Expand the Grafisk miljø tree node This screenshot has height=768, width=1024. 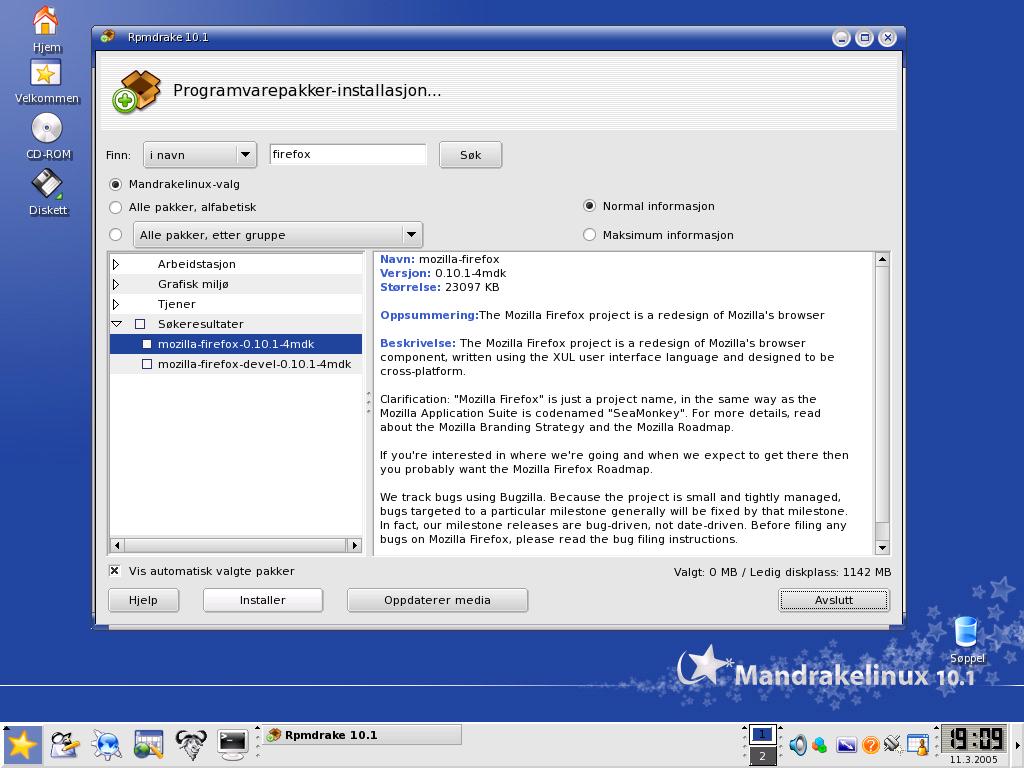point(116,284)
